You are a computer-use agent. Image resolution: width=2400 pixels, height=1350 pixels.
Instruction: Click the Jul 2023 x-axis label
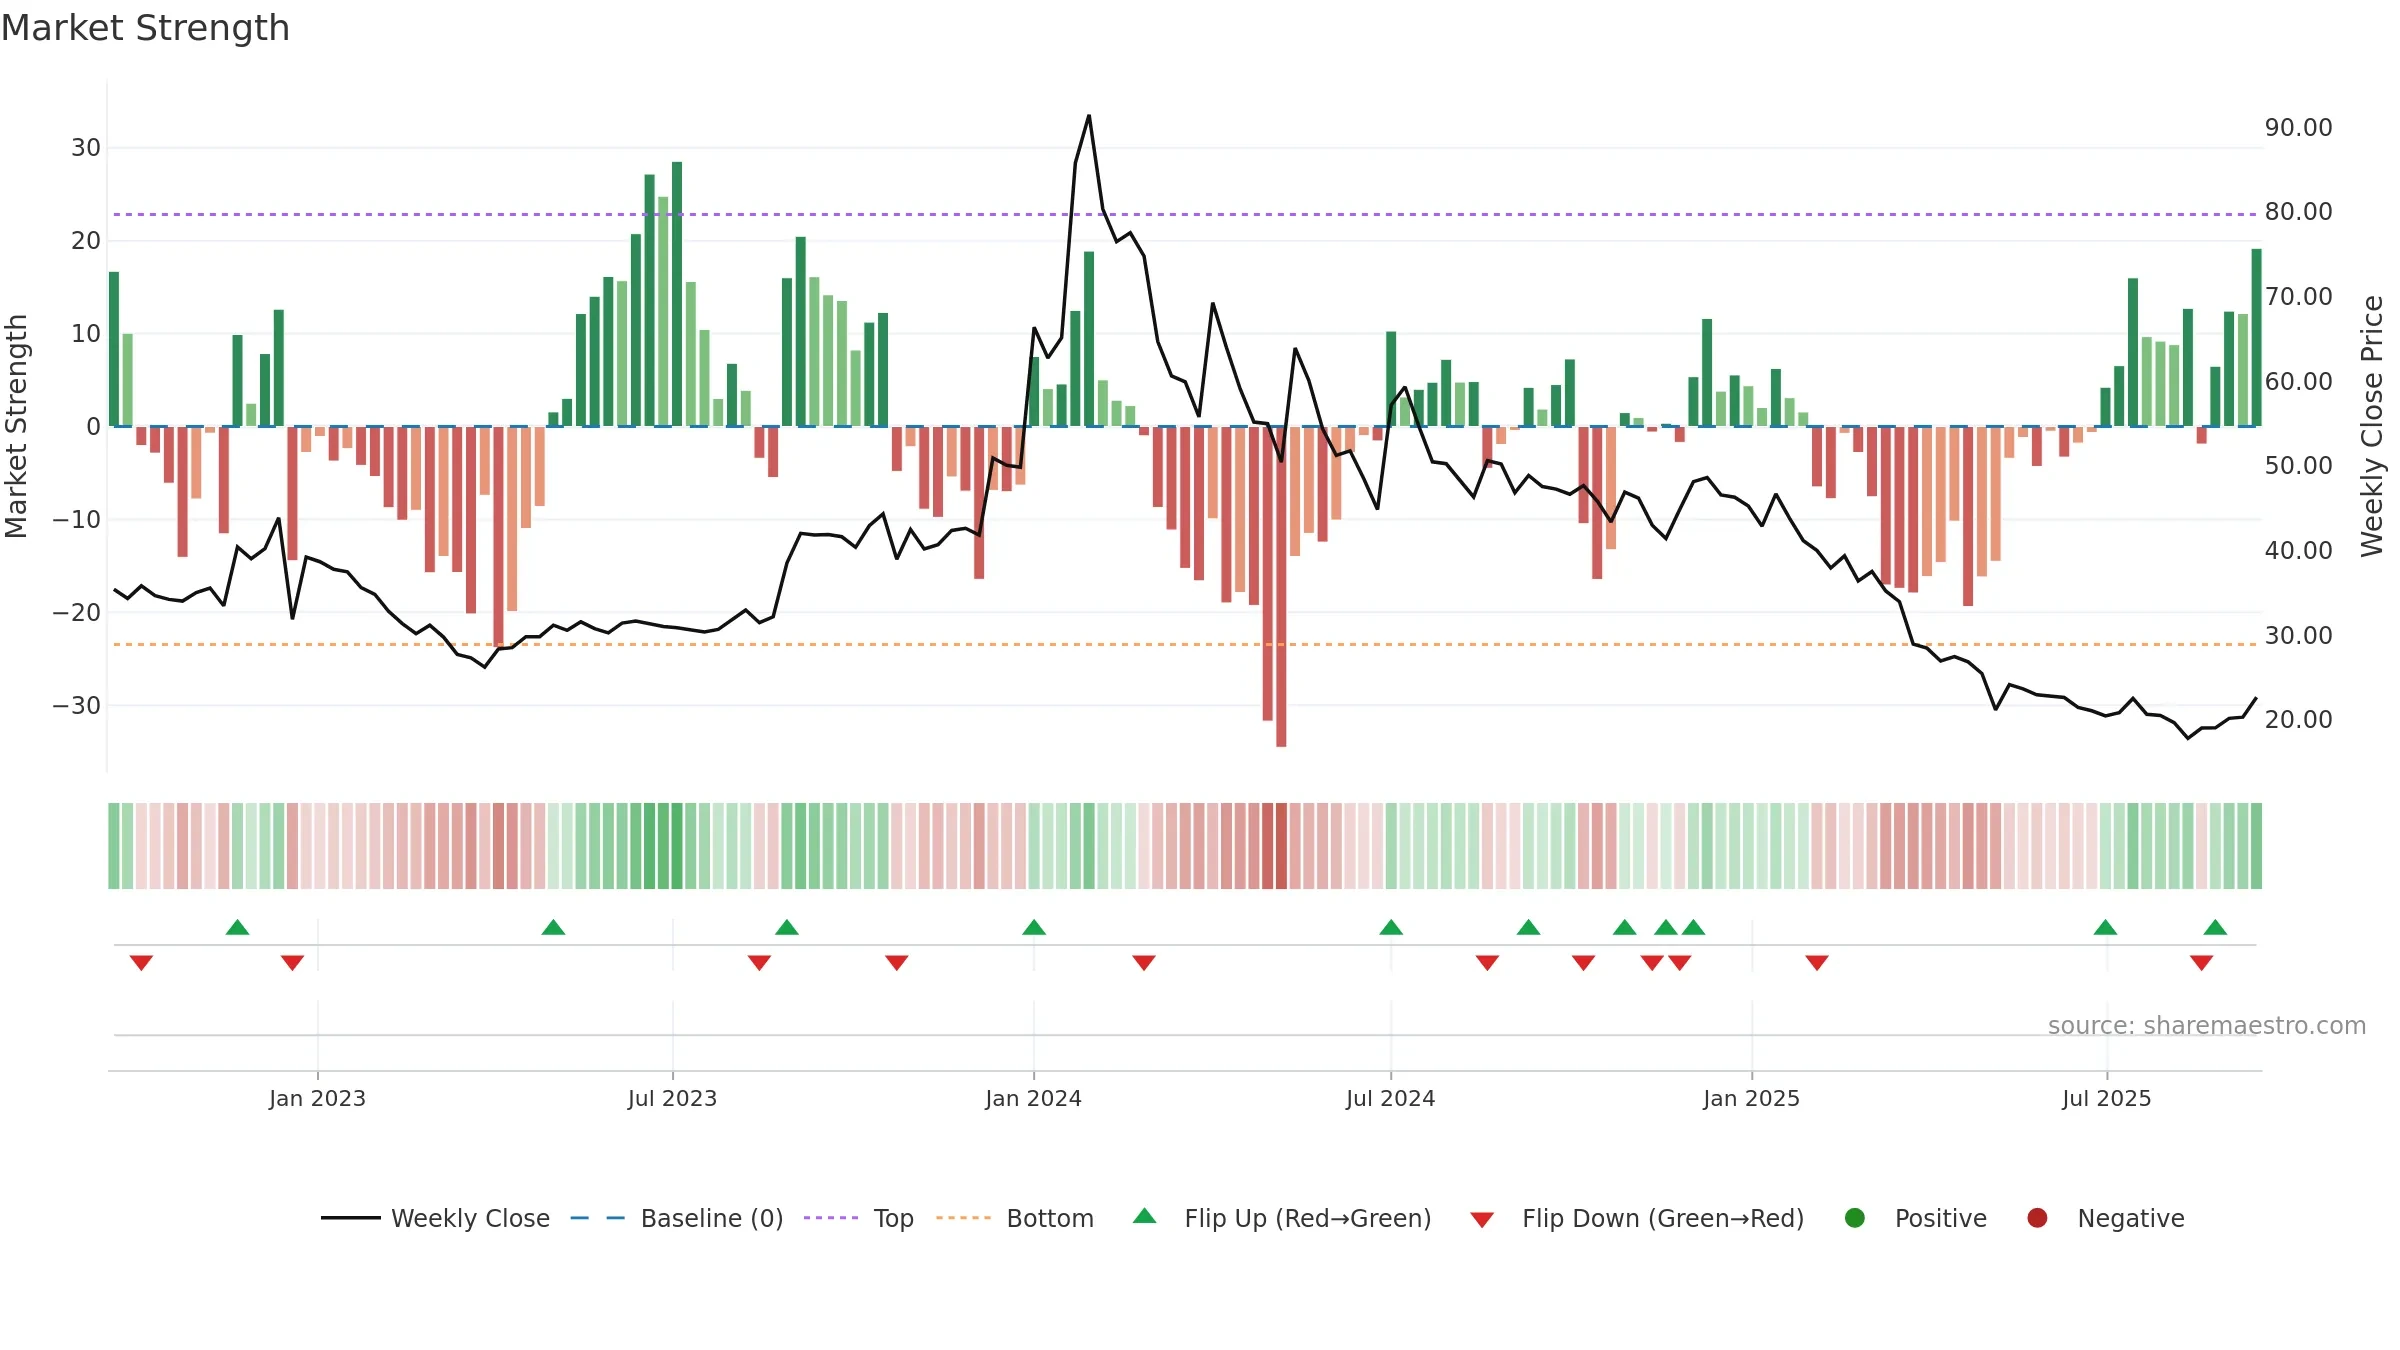point(672,1099)
